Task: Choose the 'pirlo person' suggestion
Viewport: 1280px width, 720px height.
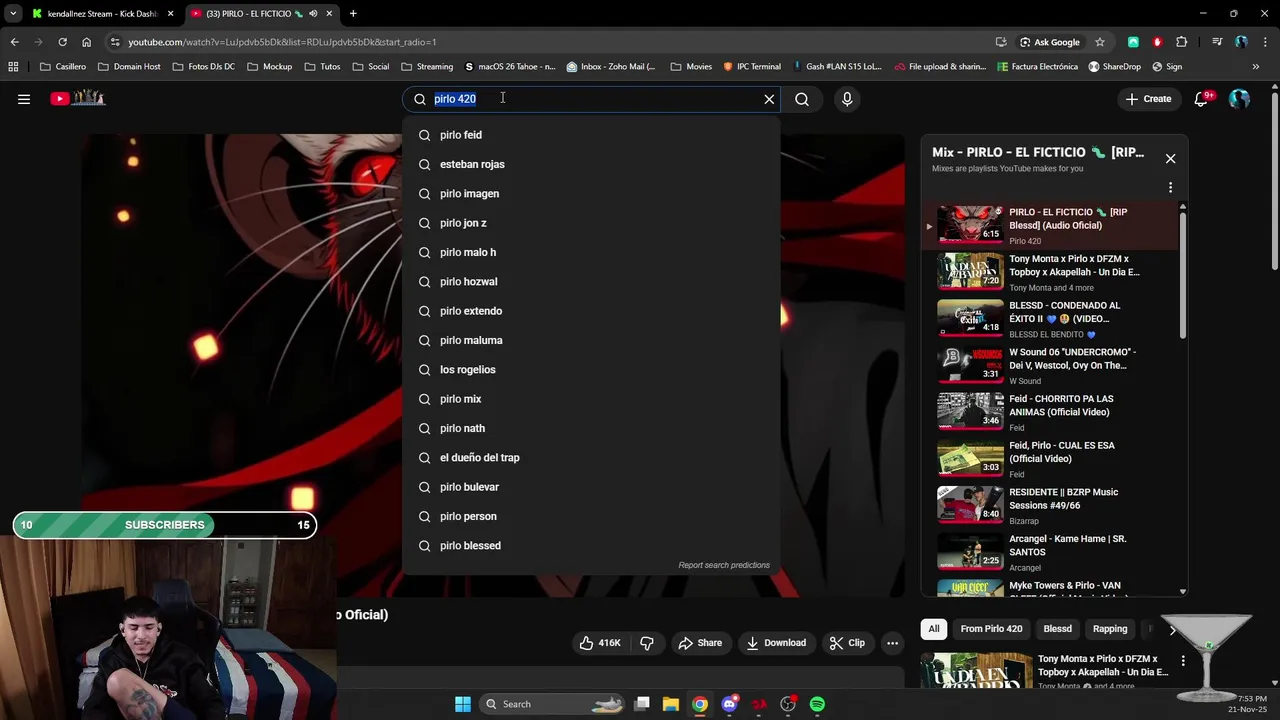Action: (591, 516)
